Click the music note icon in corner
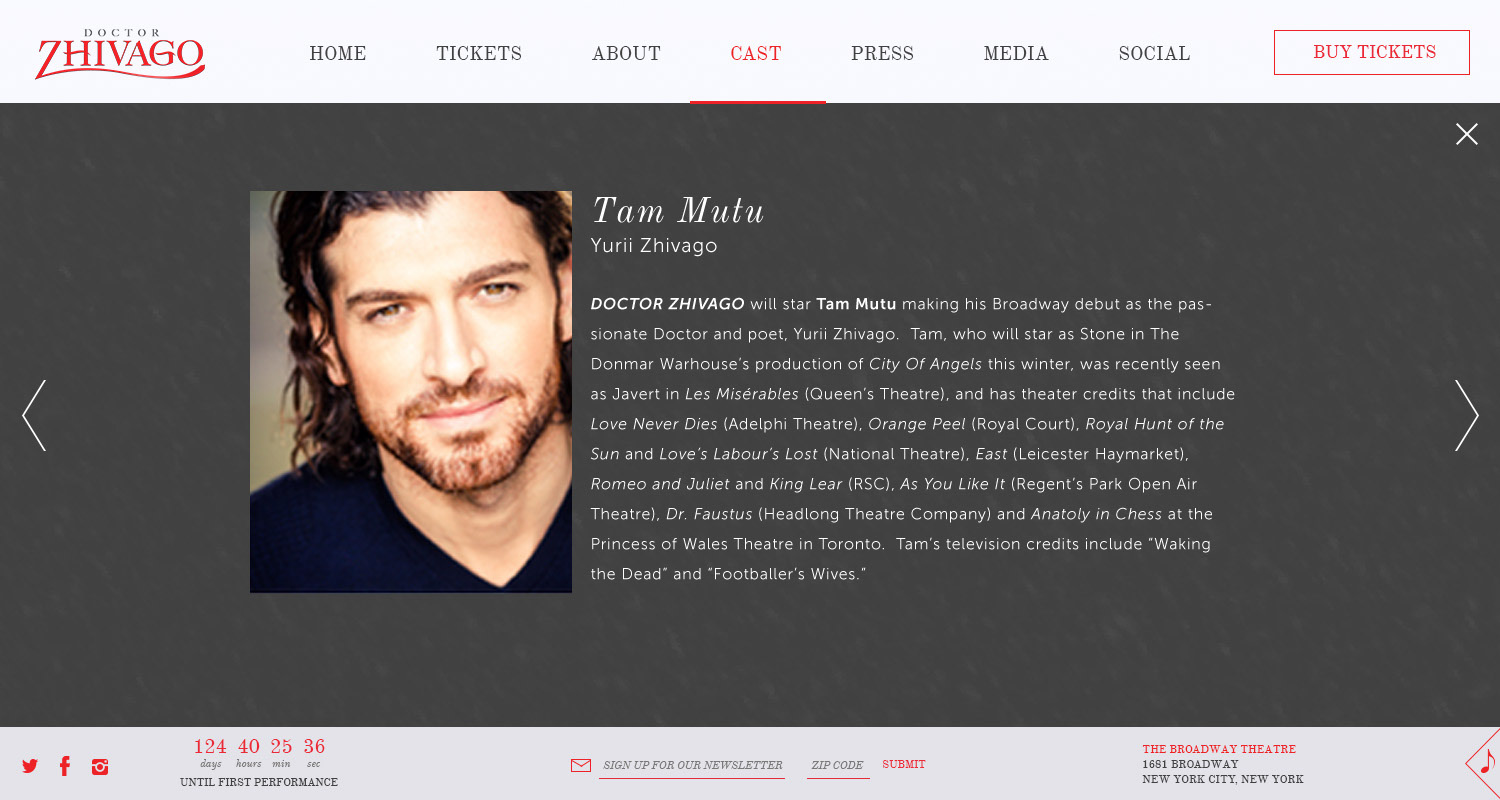Viewport: 1500px width, 800px height. pos(1487,763)
